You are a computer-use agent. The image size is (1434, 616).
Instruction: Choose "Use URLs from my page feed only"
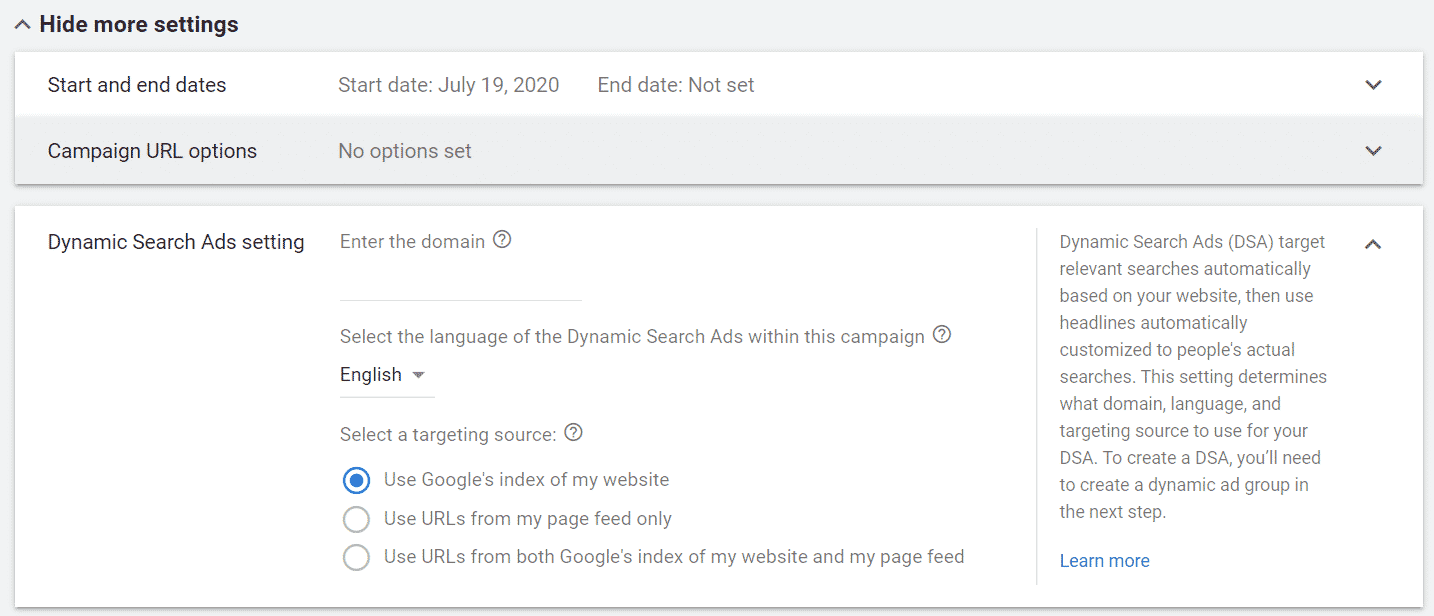coord(356,518)
